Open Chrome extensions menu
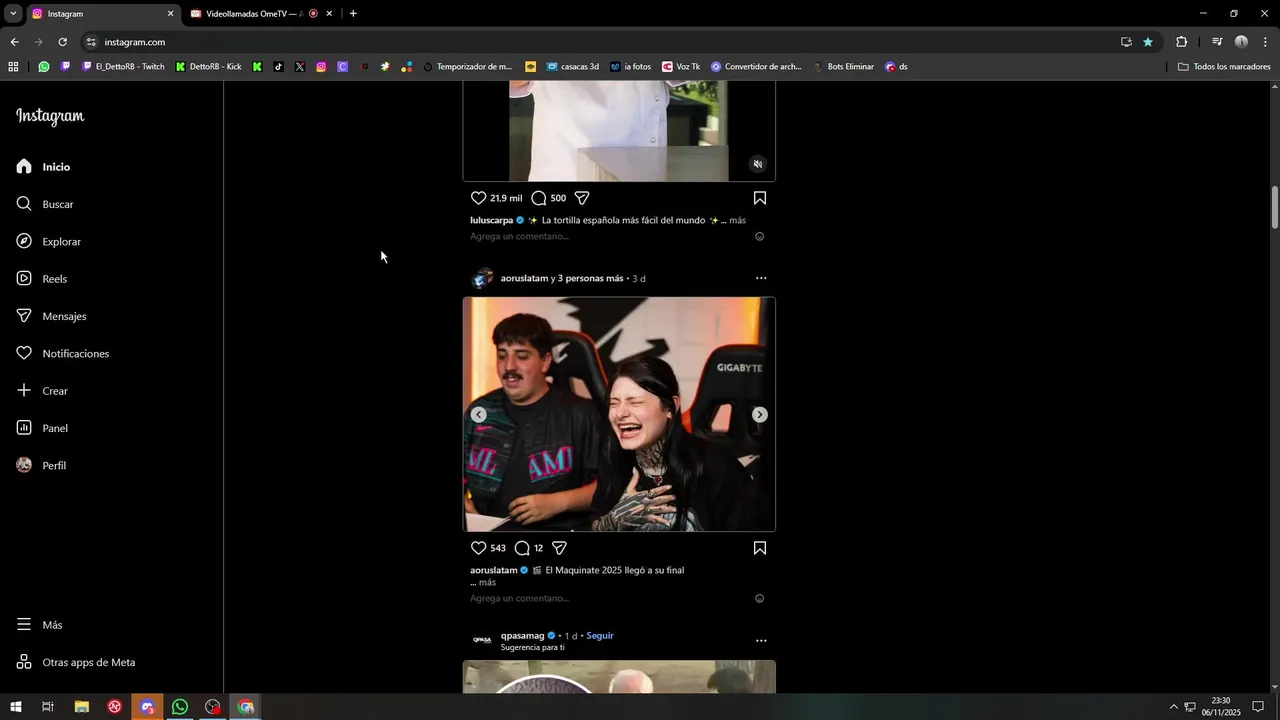1280x720 pixels. click(x=1181, y=42)
